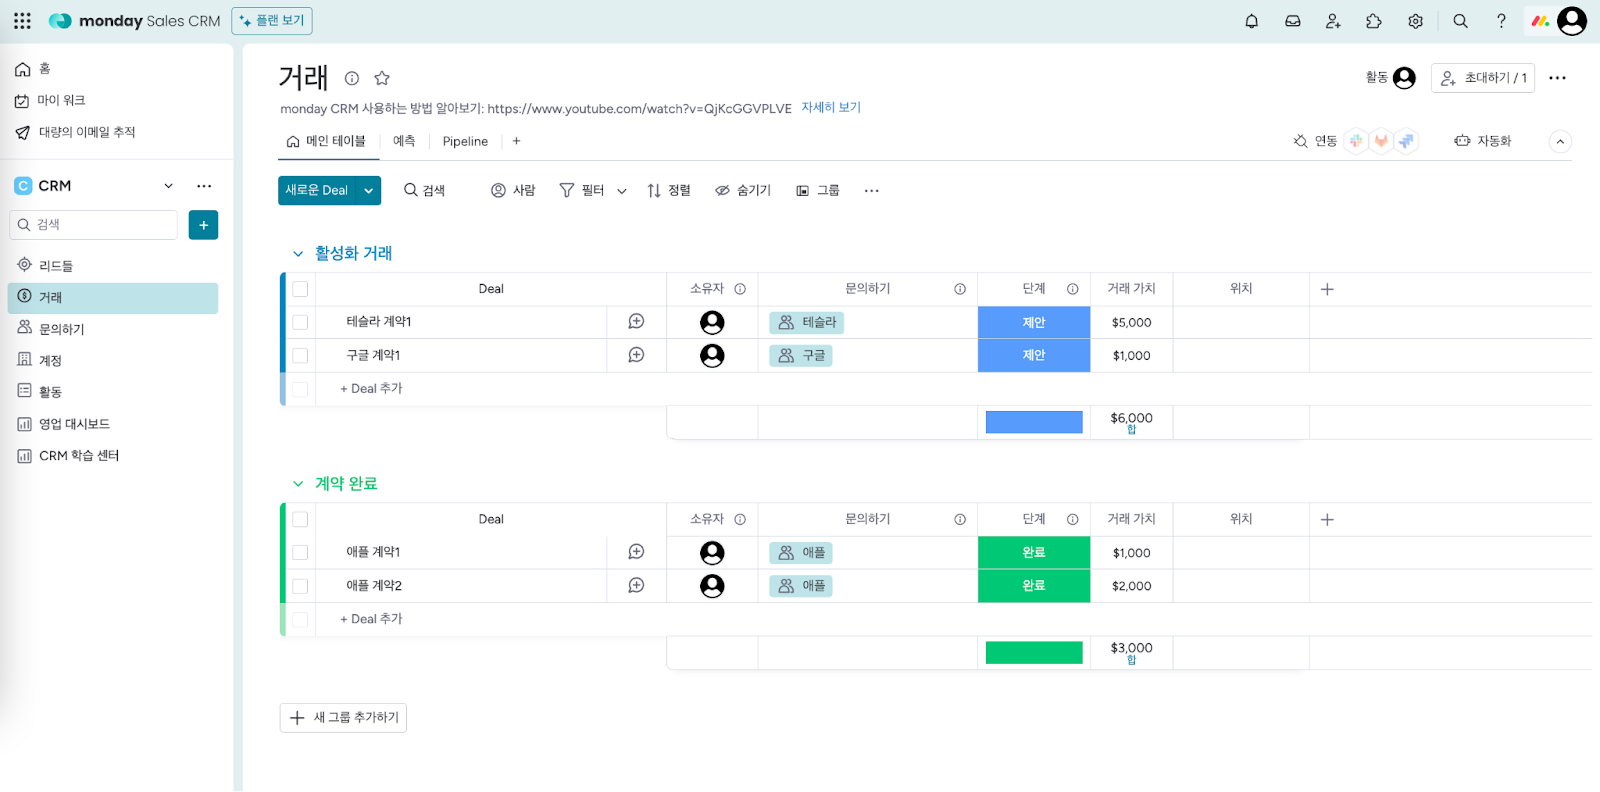Open 제안 stage dropdown for 구글 계약1
This screenshot has height=792, width=1600.
point(1034,355)
